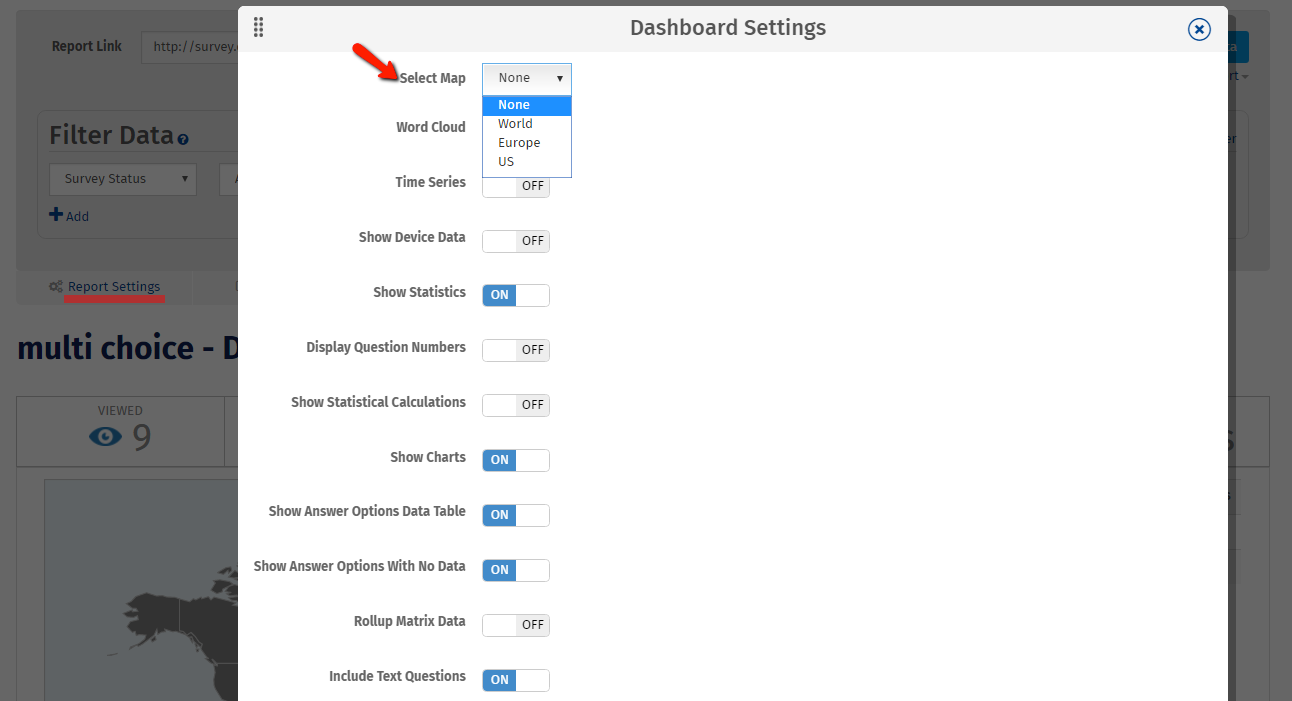Click the Viewed eye icon
Viewport: 1292px width, 701px height.
tap(106, 437)
